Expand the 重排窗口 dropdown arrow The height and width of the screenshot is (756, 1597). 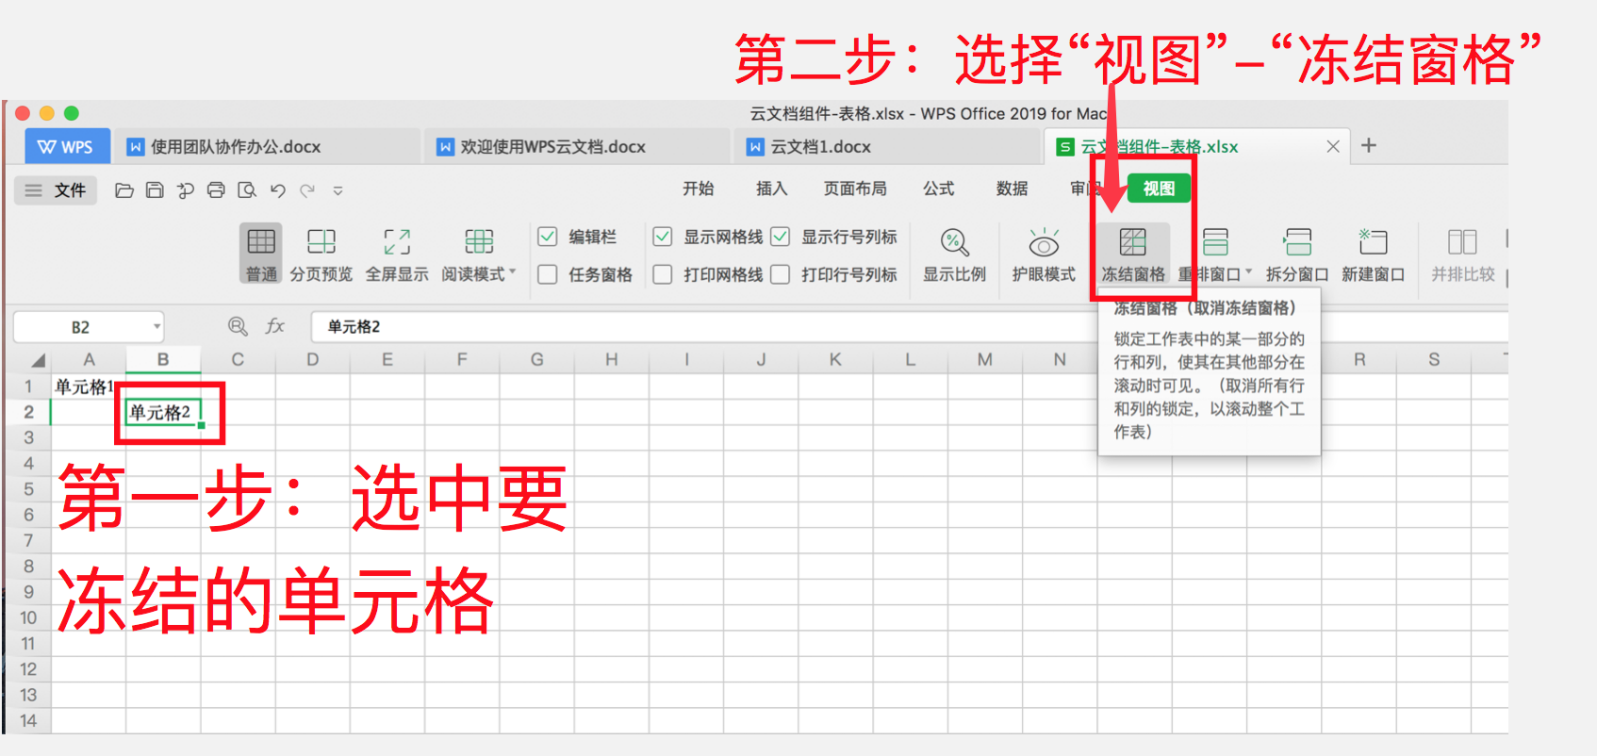pos(1248,272)
